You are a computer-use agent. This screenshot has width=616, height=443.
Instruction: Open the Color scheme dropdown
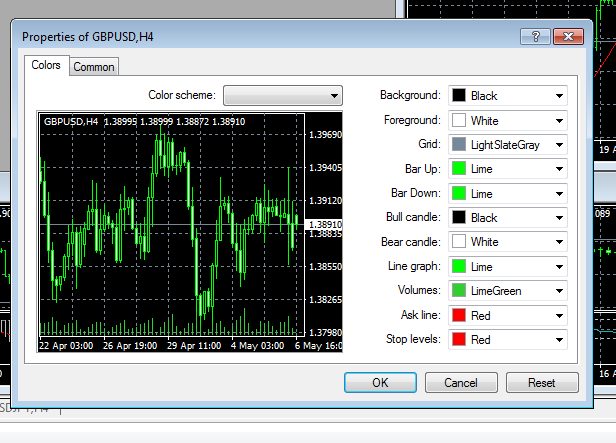click(x=283, y=95)
